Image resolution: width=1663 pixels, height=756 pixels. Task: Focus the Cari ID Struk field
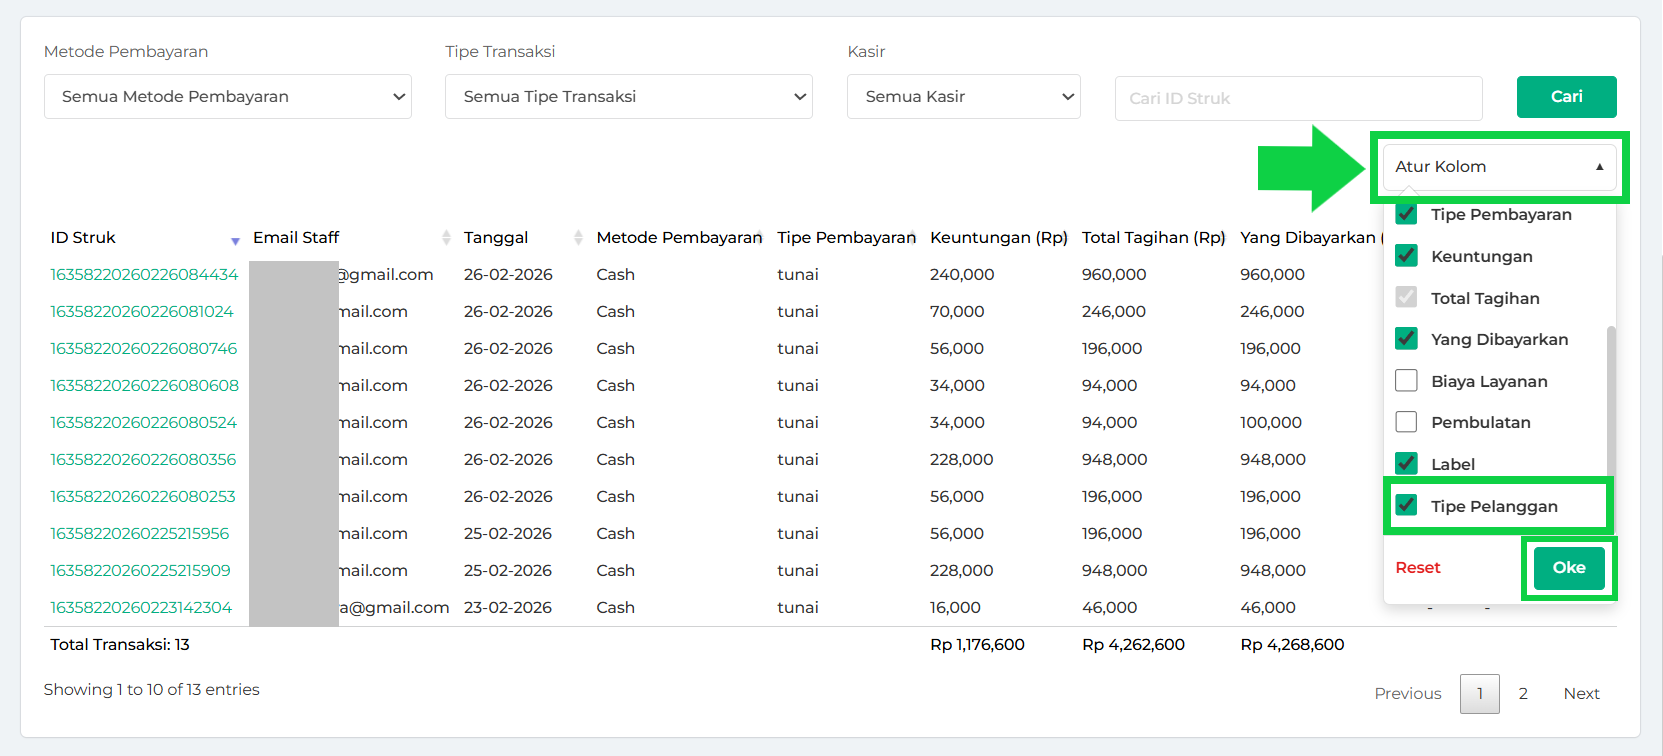(1298, 98)
